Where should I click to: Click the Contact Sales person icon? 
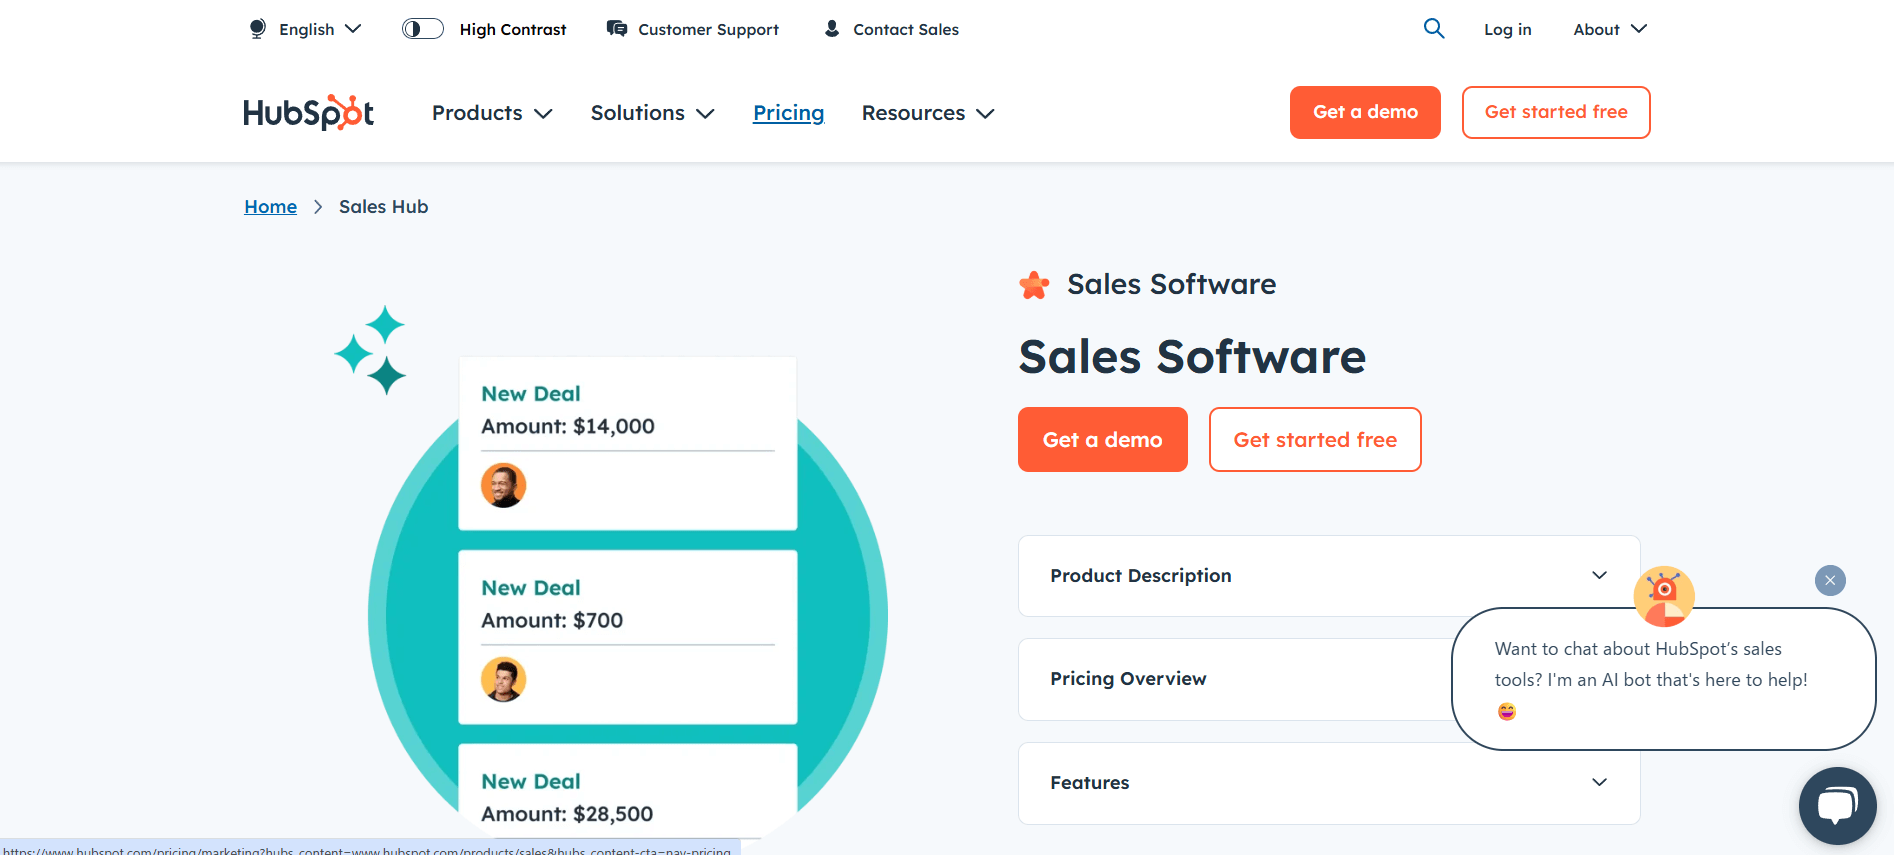(x=832, y=29)
